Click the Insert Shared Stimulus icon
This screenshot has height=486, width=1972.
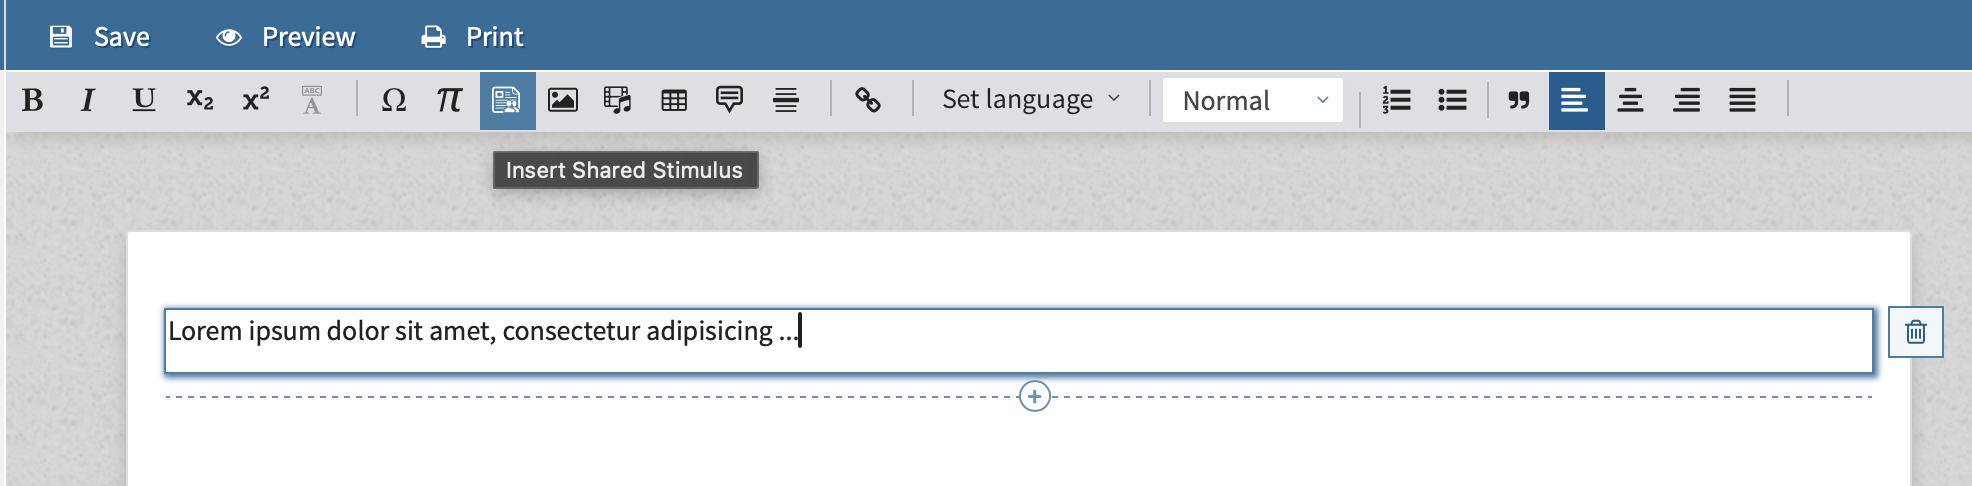tap(507, 100)
